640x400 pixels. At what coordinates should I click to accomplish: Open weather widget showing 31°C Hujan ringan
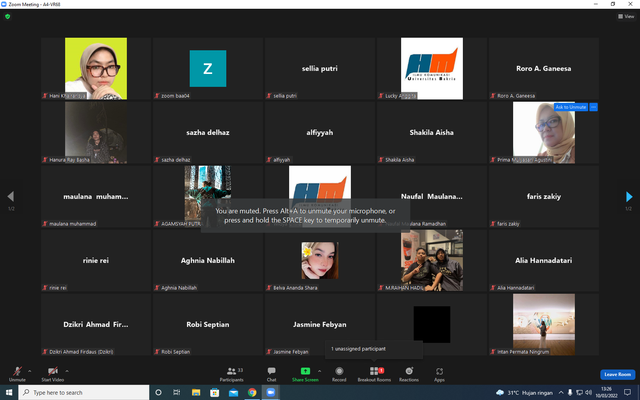[524, 393]
